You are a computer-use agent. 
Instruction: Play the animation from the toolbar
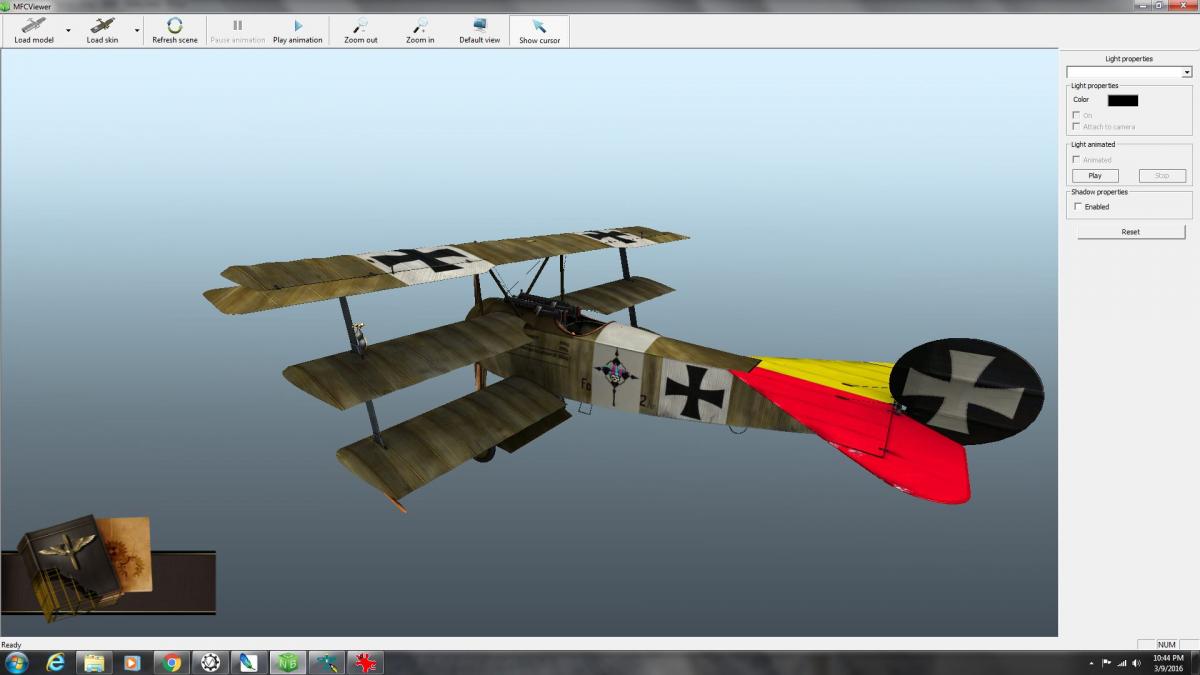298,26
